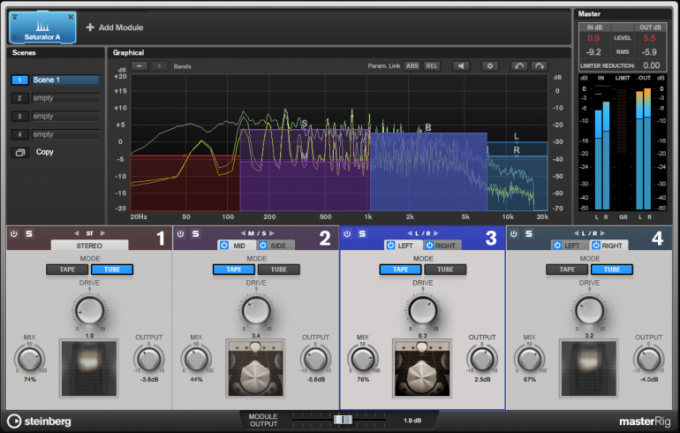This screenshot has width=680, height=433.
Task: Select the Saturator A module tile
Action: point(42,27)
